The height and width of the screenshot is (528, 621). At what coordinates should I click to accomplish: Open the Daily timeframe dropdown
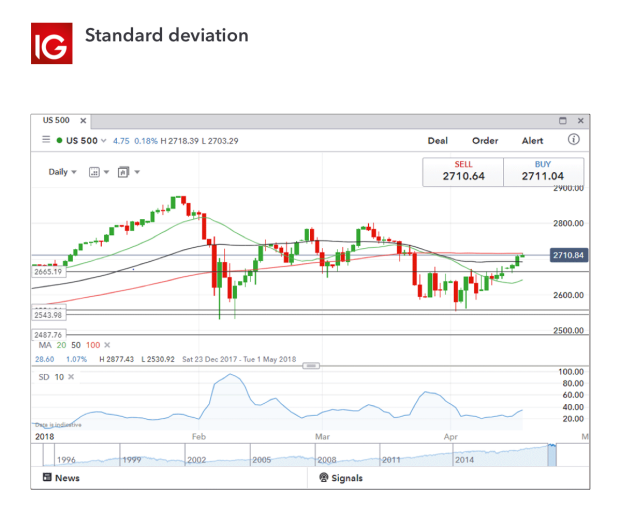pos(62,172)
